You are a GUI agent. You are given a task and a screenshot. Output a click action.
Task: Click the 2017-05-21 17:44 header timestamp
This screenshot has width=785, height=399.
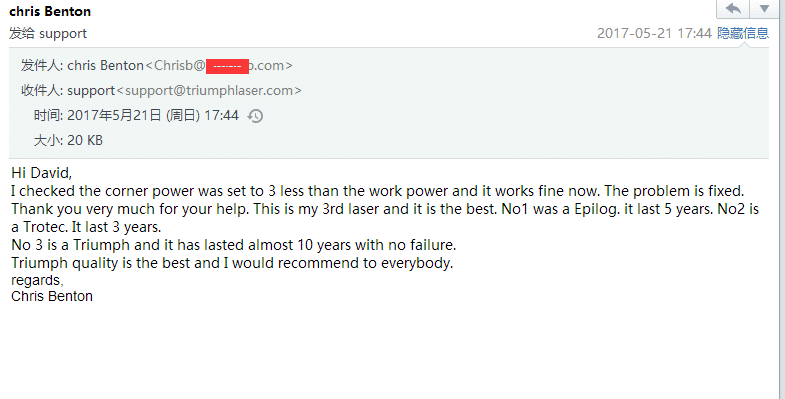pyautogui.click(x=654, y=33)
